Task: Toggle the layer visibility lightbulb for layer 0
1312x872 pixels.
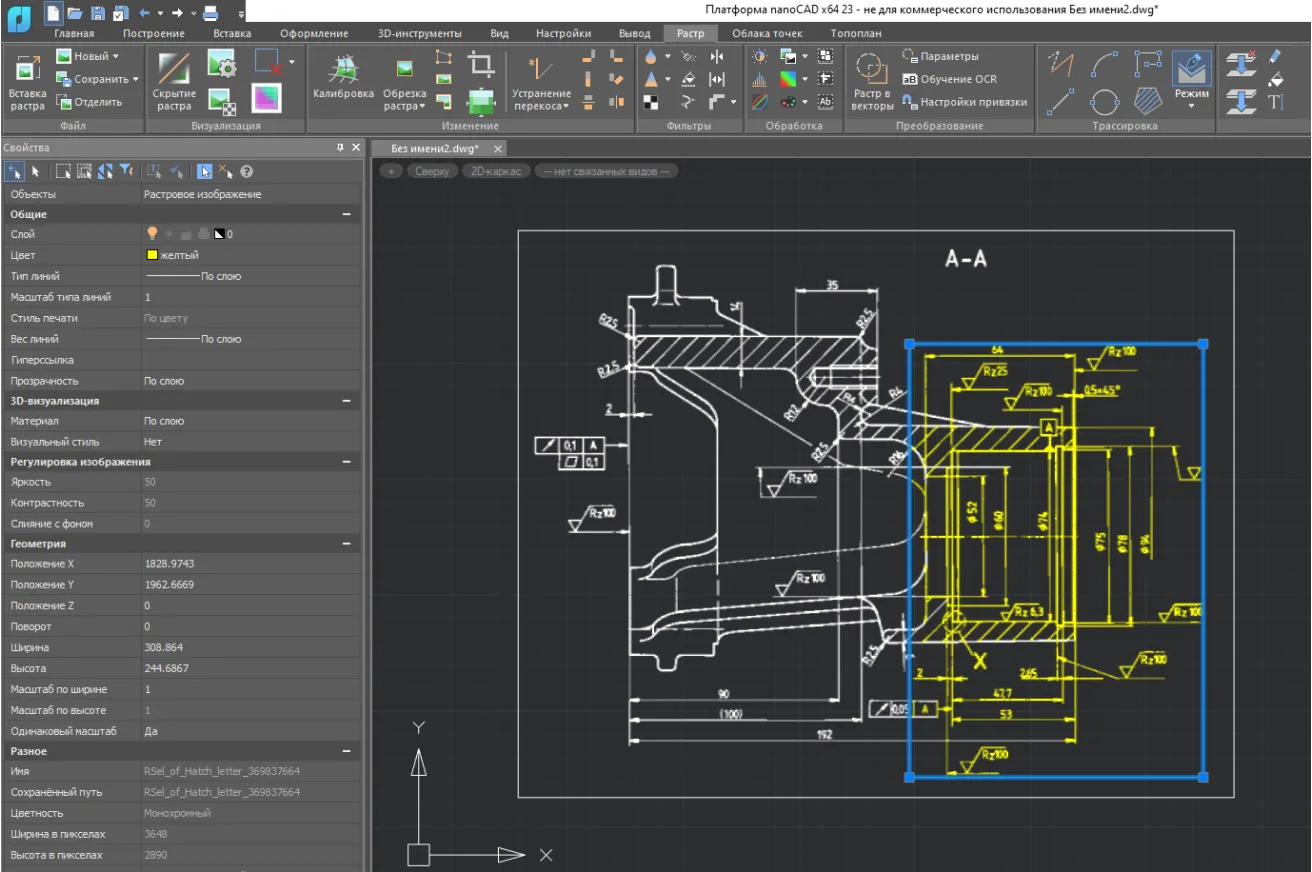Action: click(x=152, y=233)
